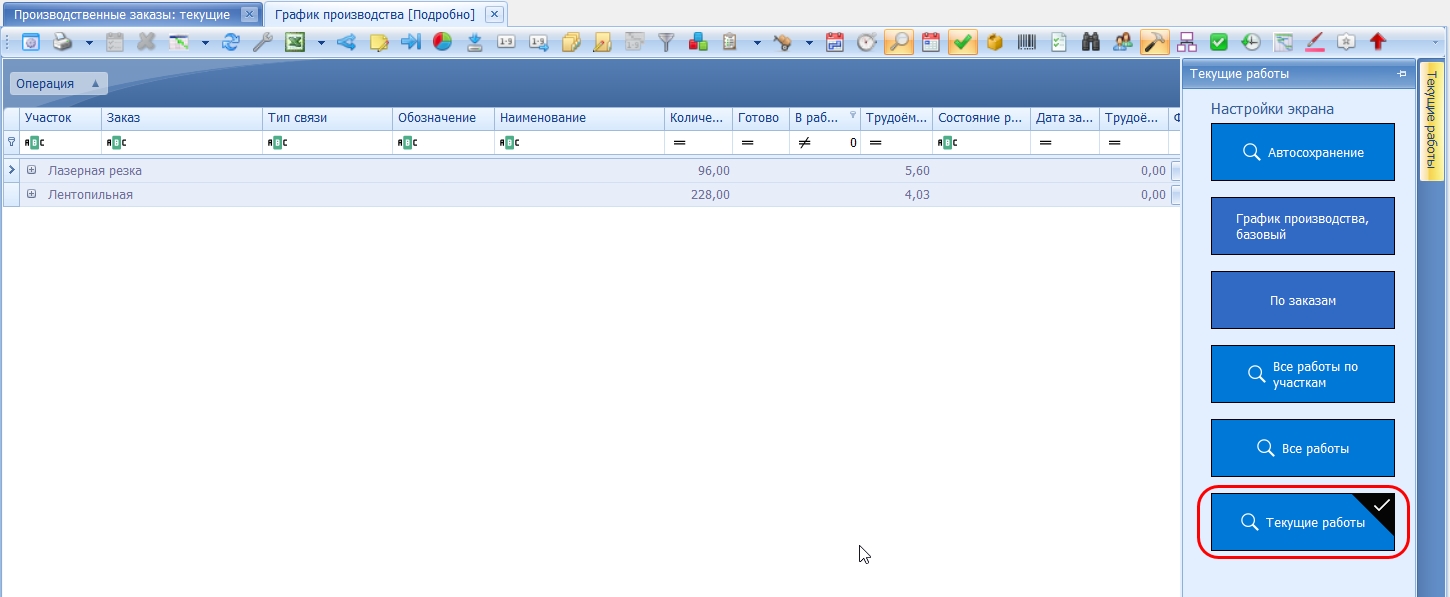This screenshot has height=597, width=1450.
Task: Toggle the pin on Текущие работы panel
Action: [x=1402, y=74]
